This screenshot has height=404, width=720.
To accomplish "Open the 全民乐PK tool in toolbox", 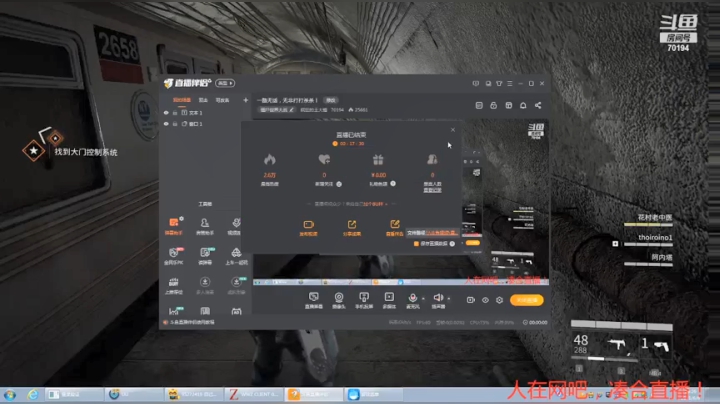I will pos(173,256).
